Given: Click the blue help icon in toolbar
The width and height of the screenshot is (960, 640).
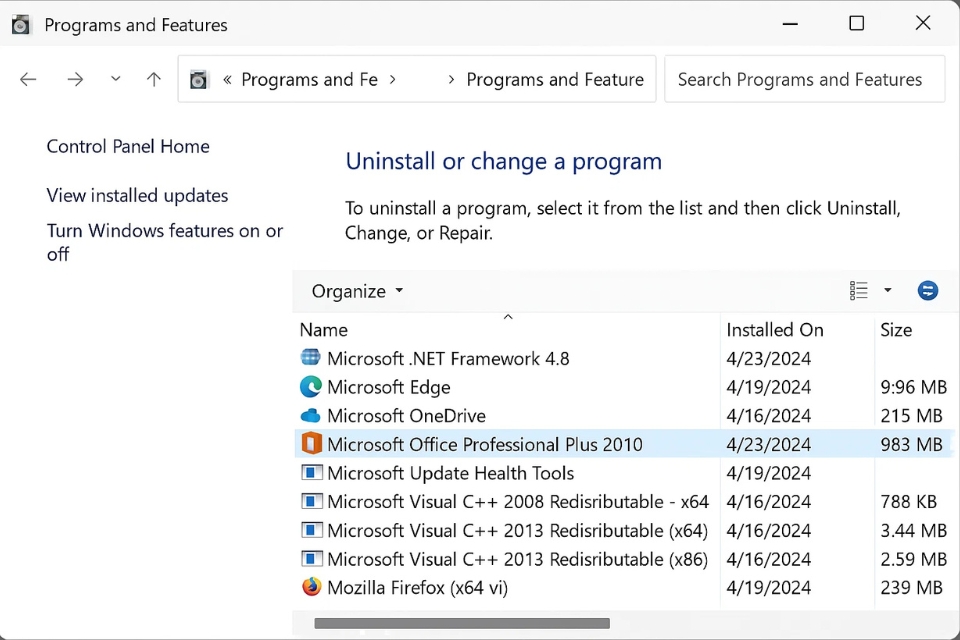Looking at the screenshot, I should pos(928,291).
